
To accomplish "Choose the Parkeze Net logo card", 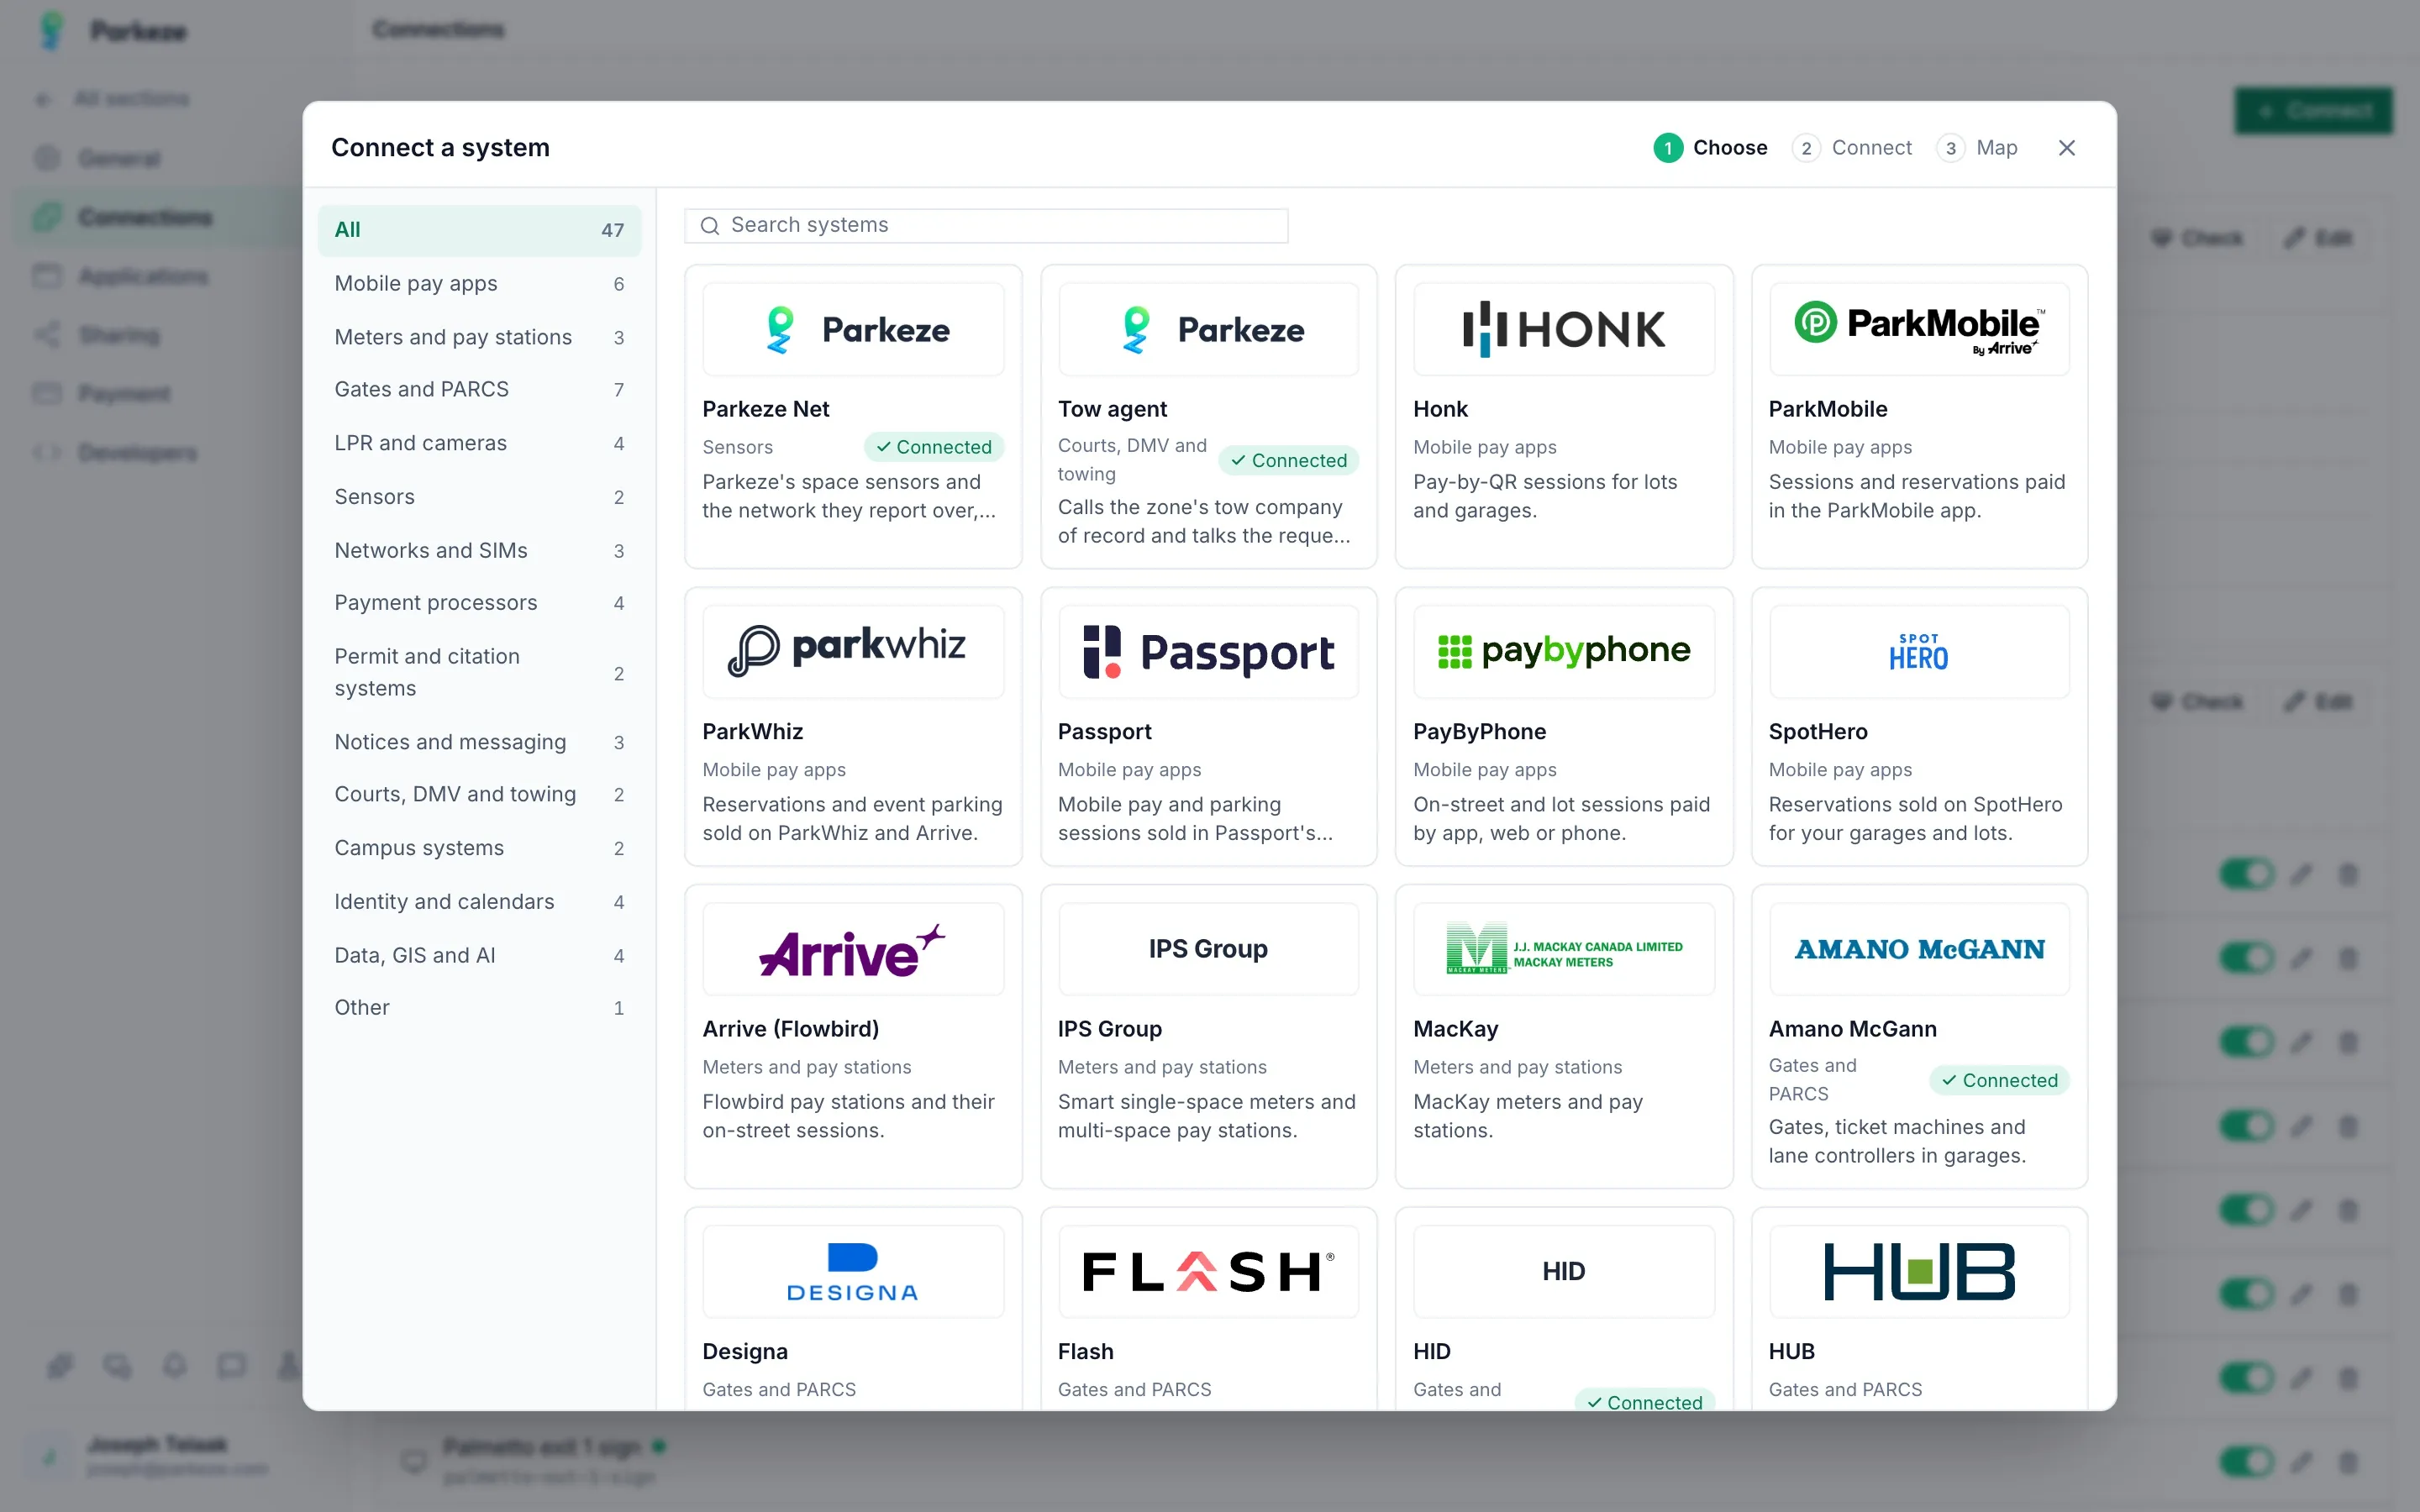I will click(853, 329).
